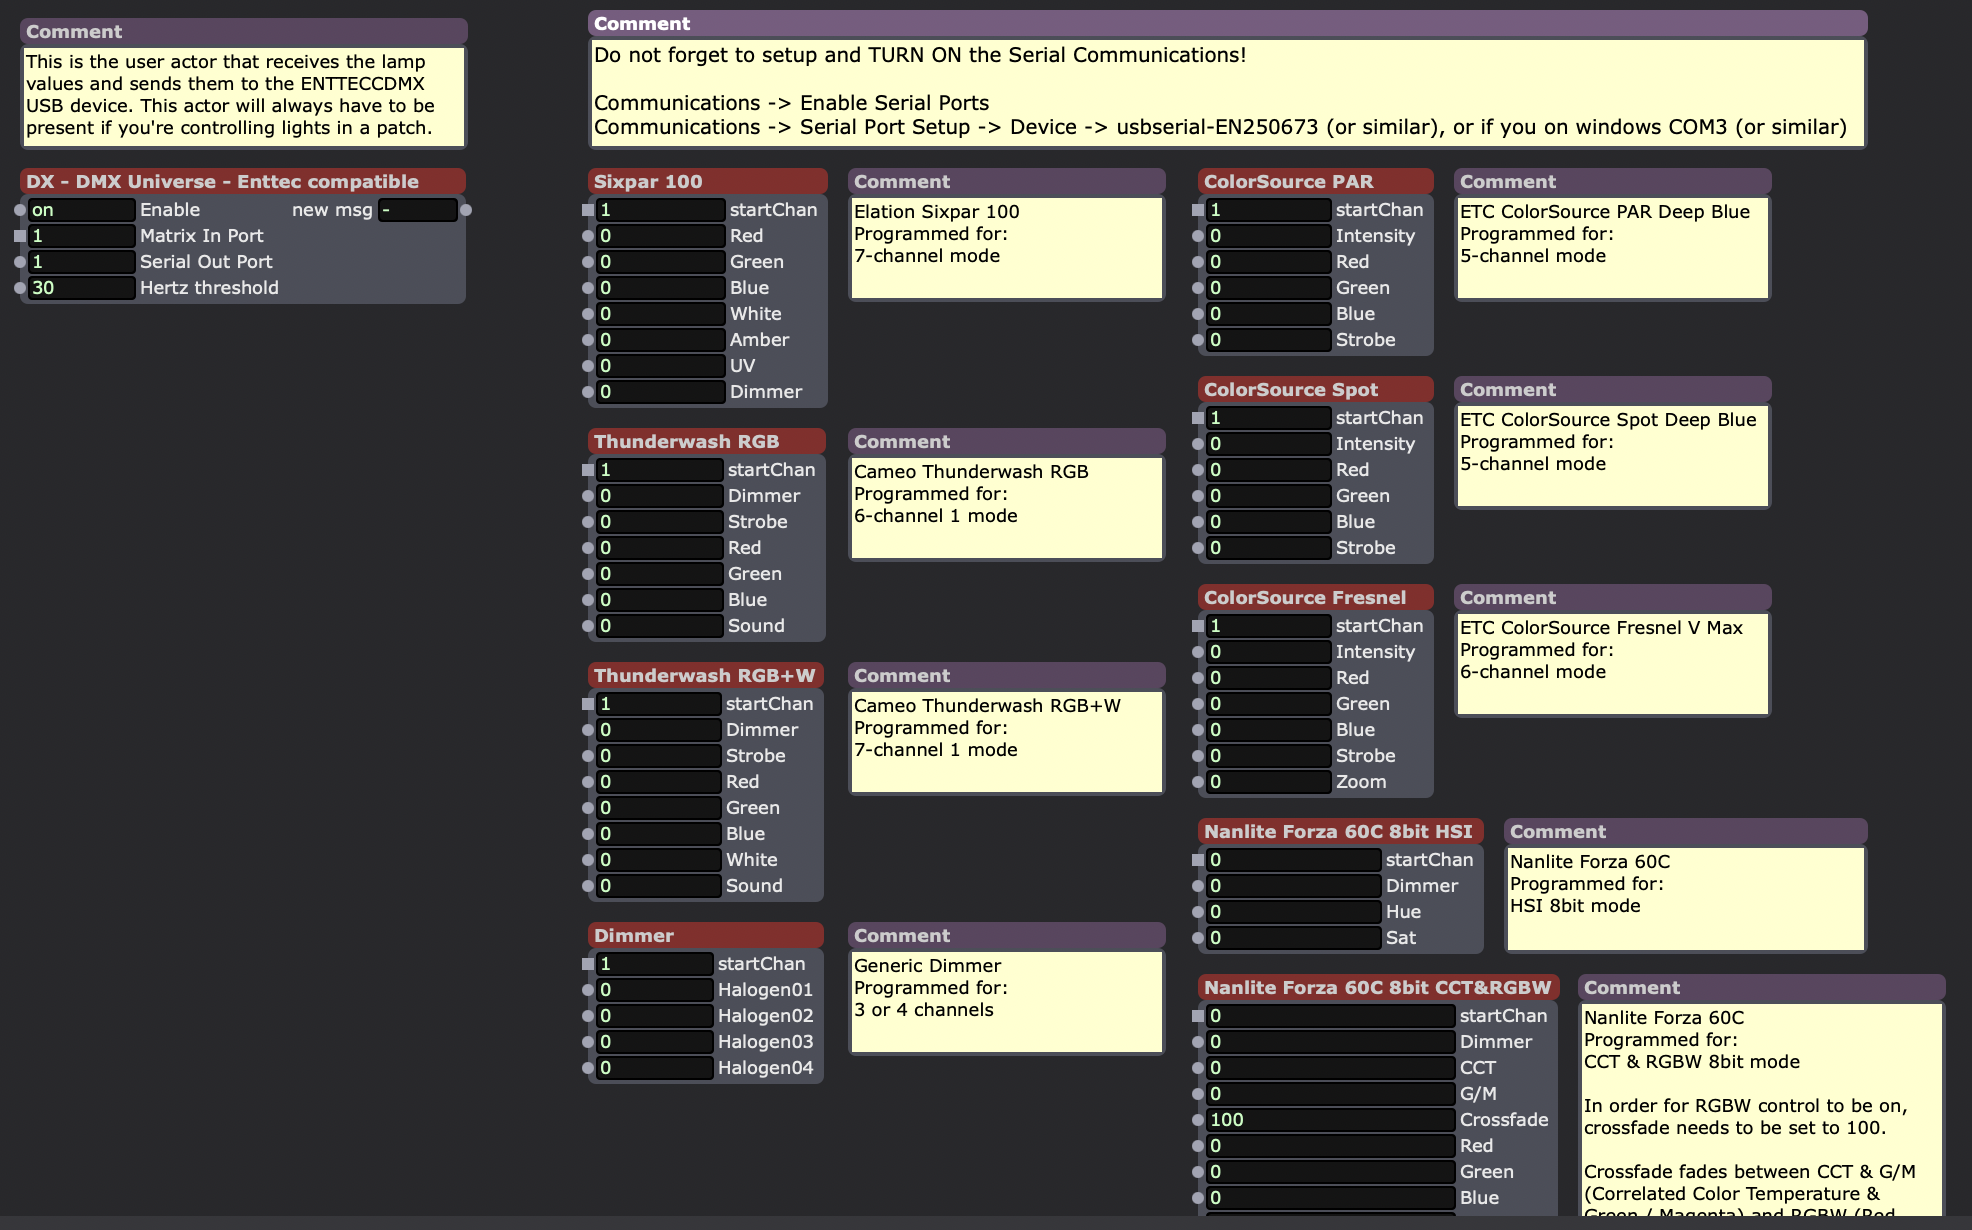Click the new msg output port on DX actor
The width and height of the screenshot is (1972, 1230).
(x=465, y=210)
